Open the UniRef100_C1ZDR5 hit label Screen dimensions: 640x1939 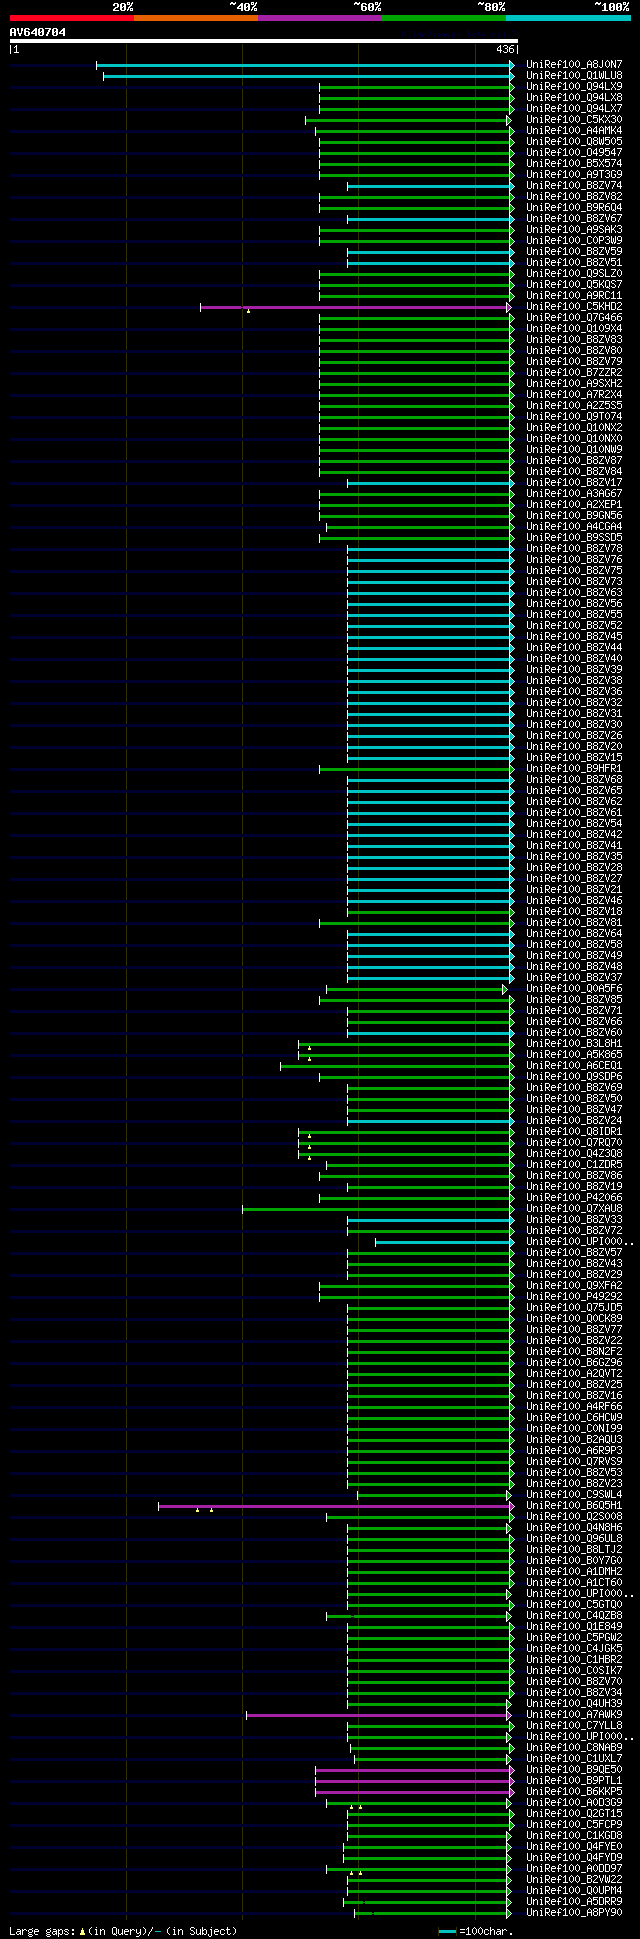click(x=574, y=1165)
